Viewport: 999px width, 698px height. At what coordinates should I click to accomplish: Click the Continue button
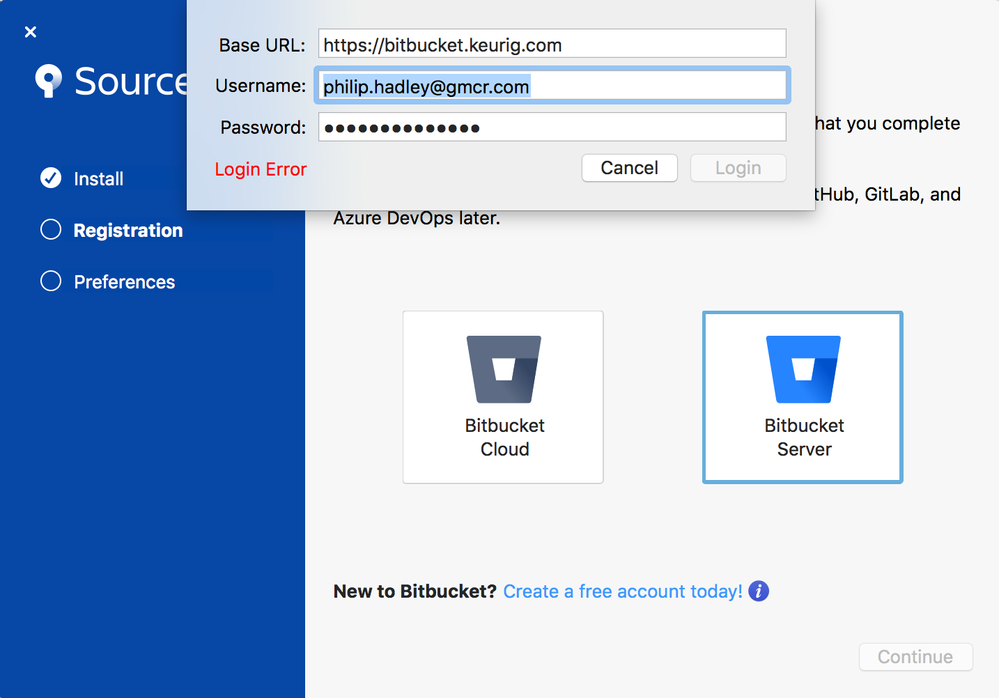click(916, 657)
